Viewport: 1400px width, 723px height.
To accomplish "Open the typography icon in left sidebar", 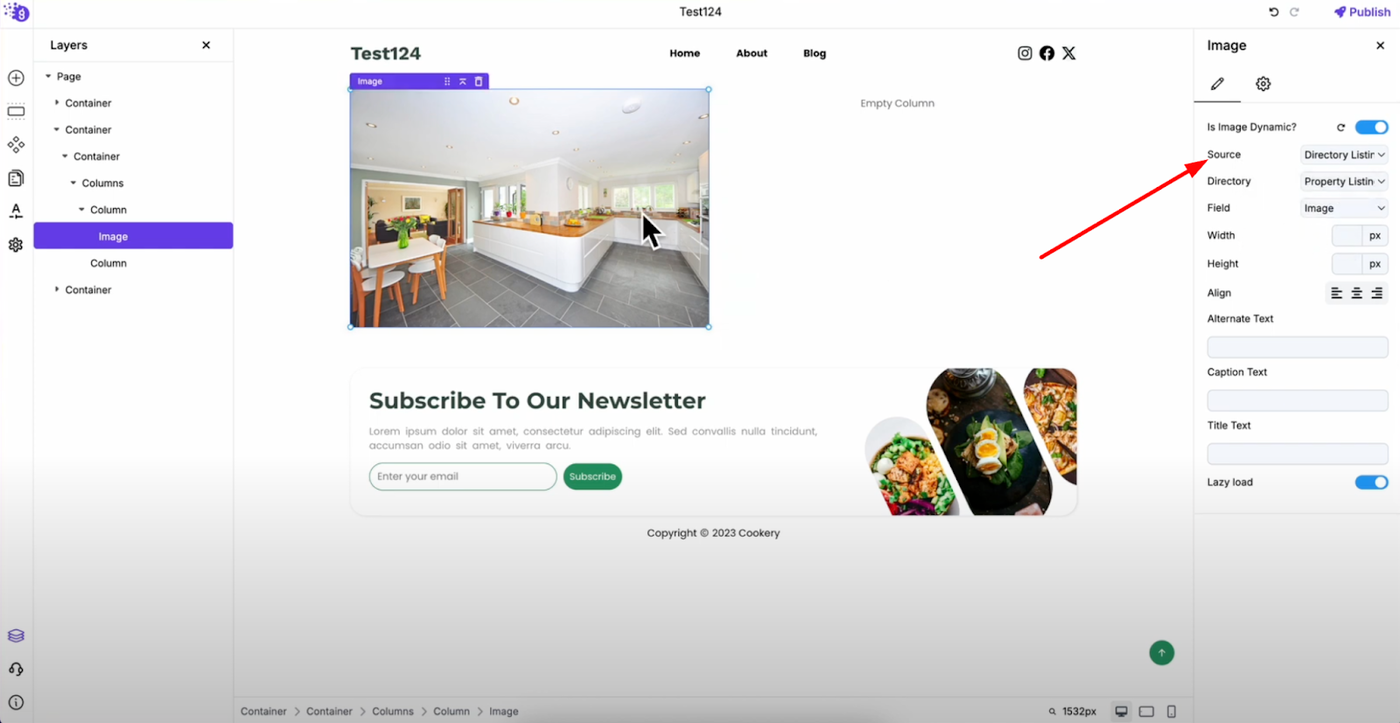I will click(16, 211).
